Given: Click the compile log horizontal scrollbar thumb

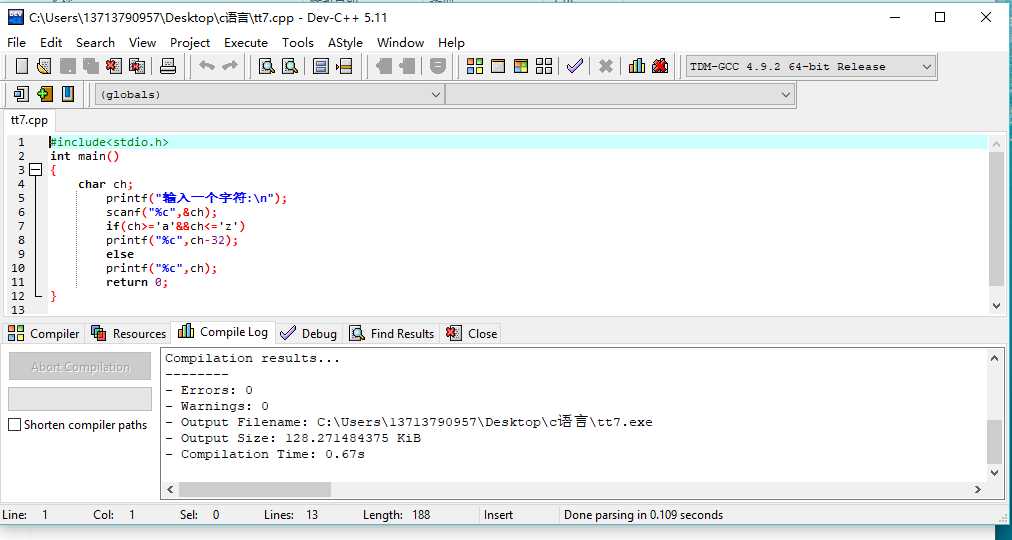Looking at the screenshot, I should tap(255, 490).
